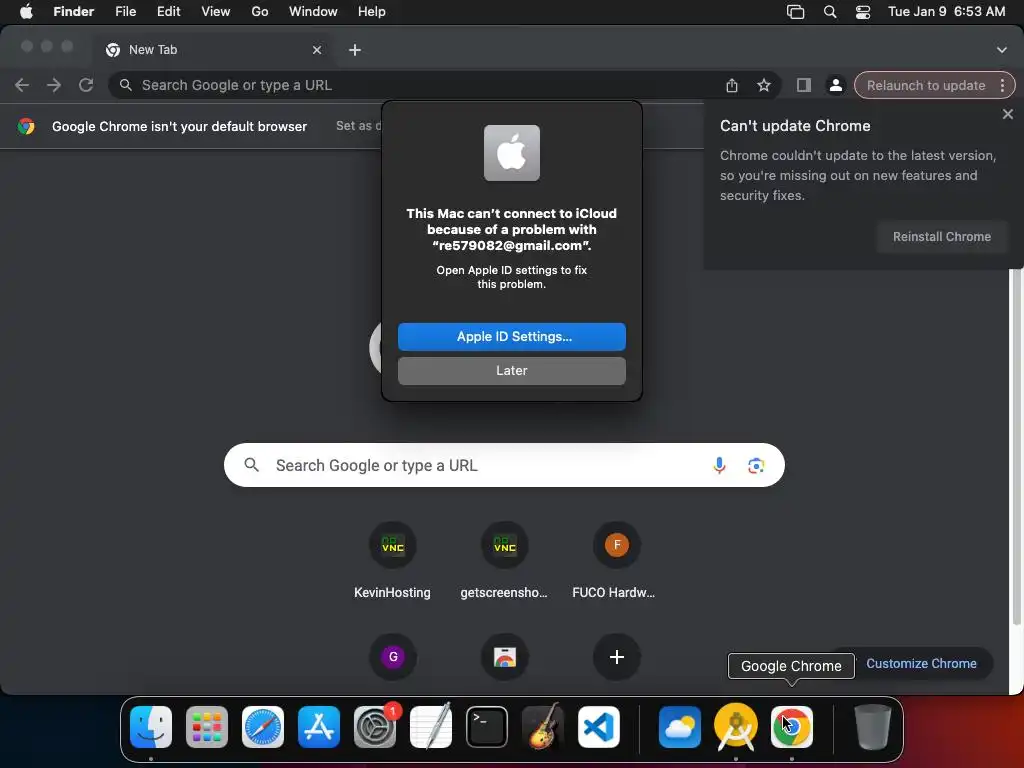Open the Edit menu
Viewport: 1024px width, 768px height.
[x=168, y=12]
